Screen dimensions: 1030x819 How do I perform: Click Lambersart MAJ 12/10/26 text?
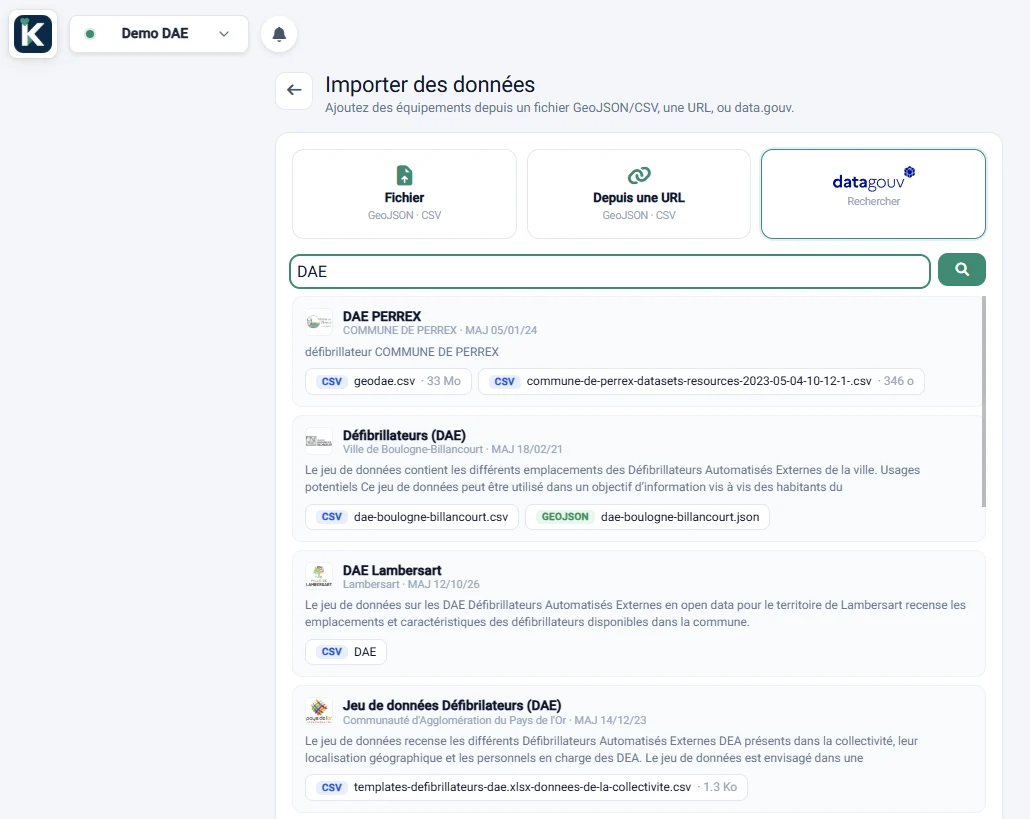point(411,585)
